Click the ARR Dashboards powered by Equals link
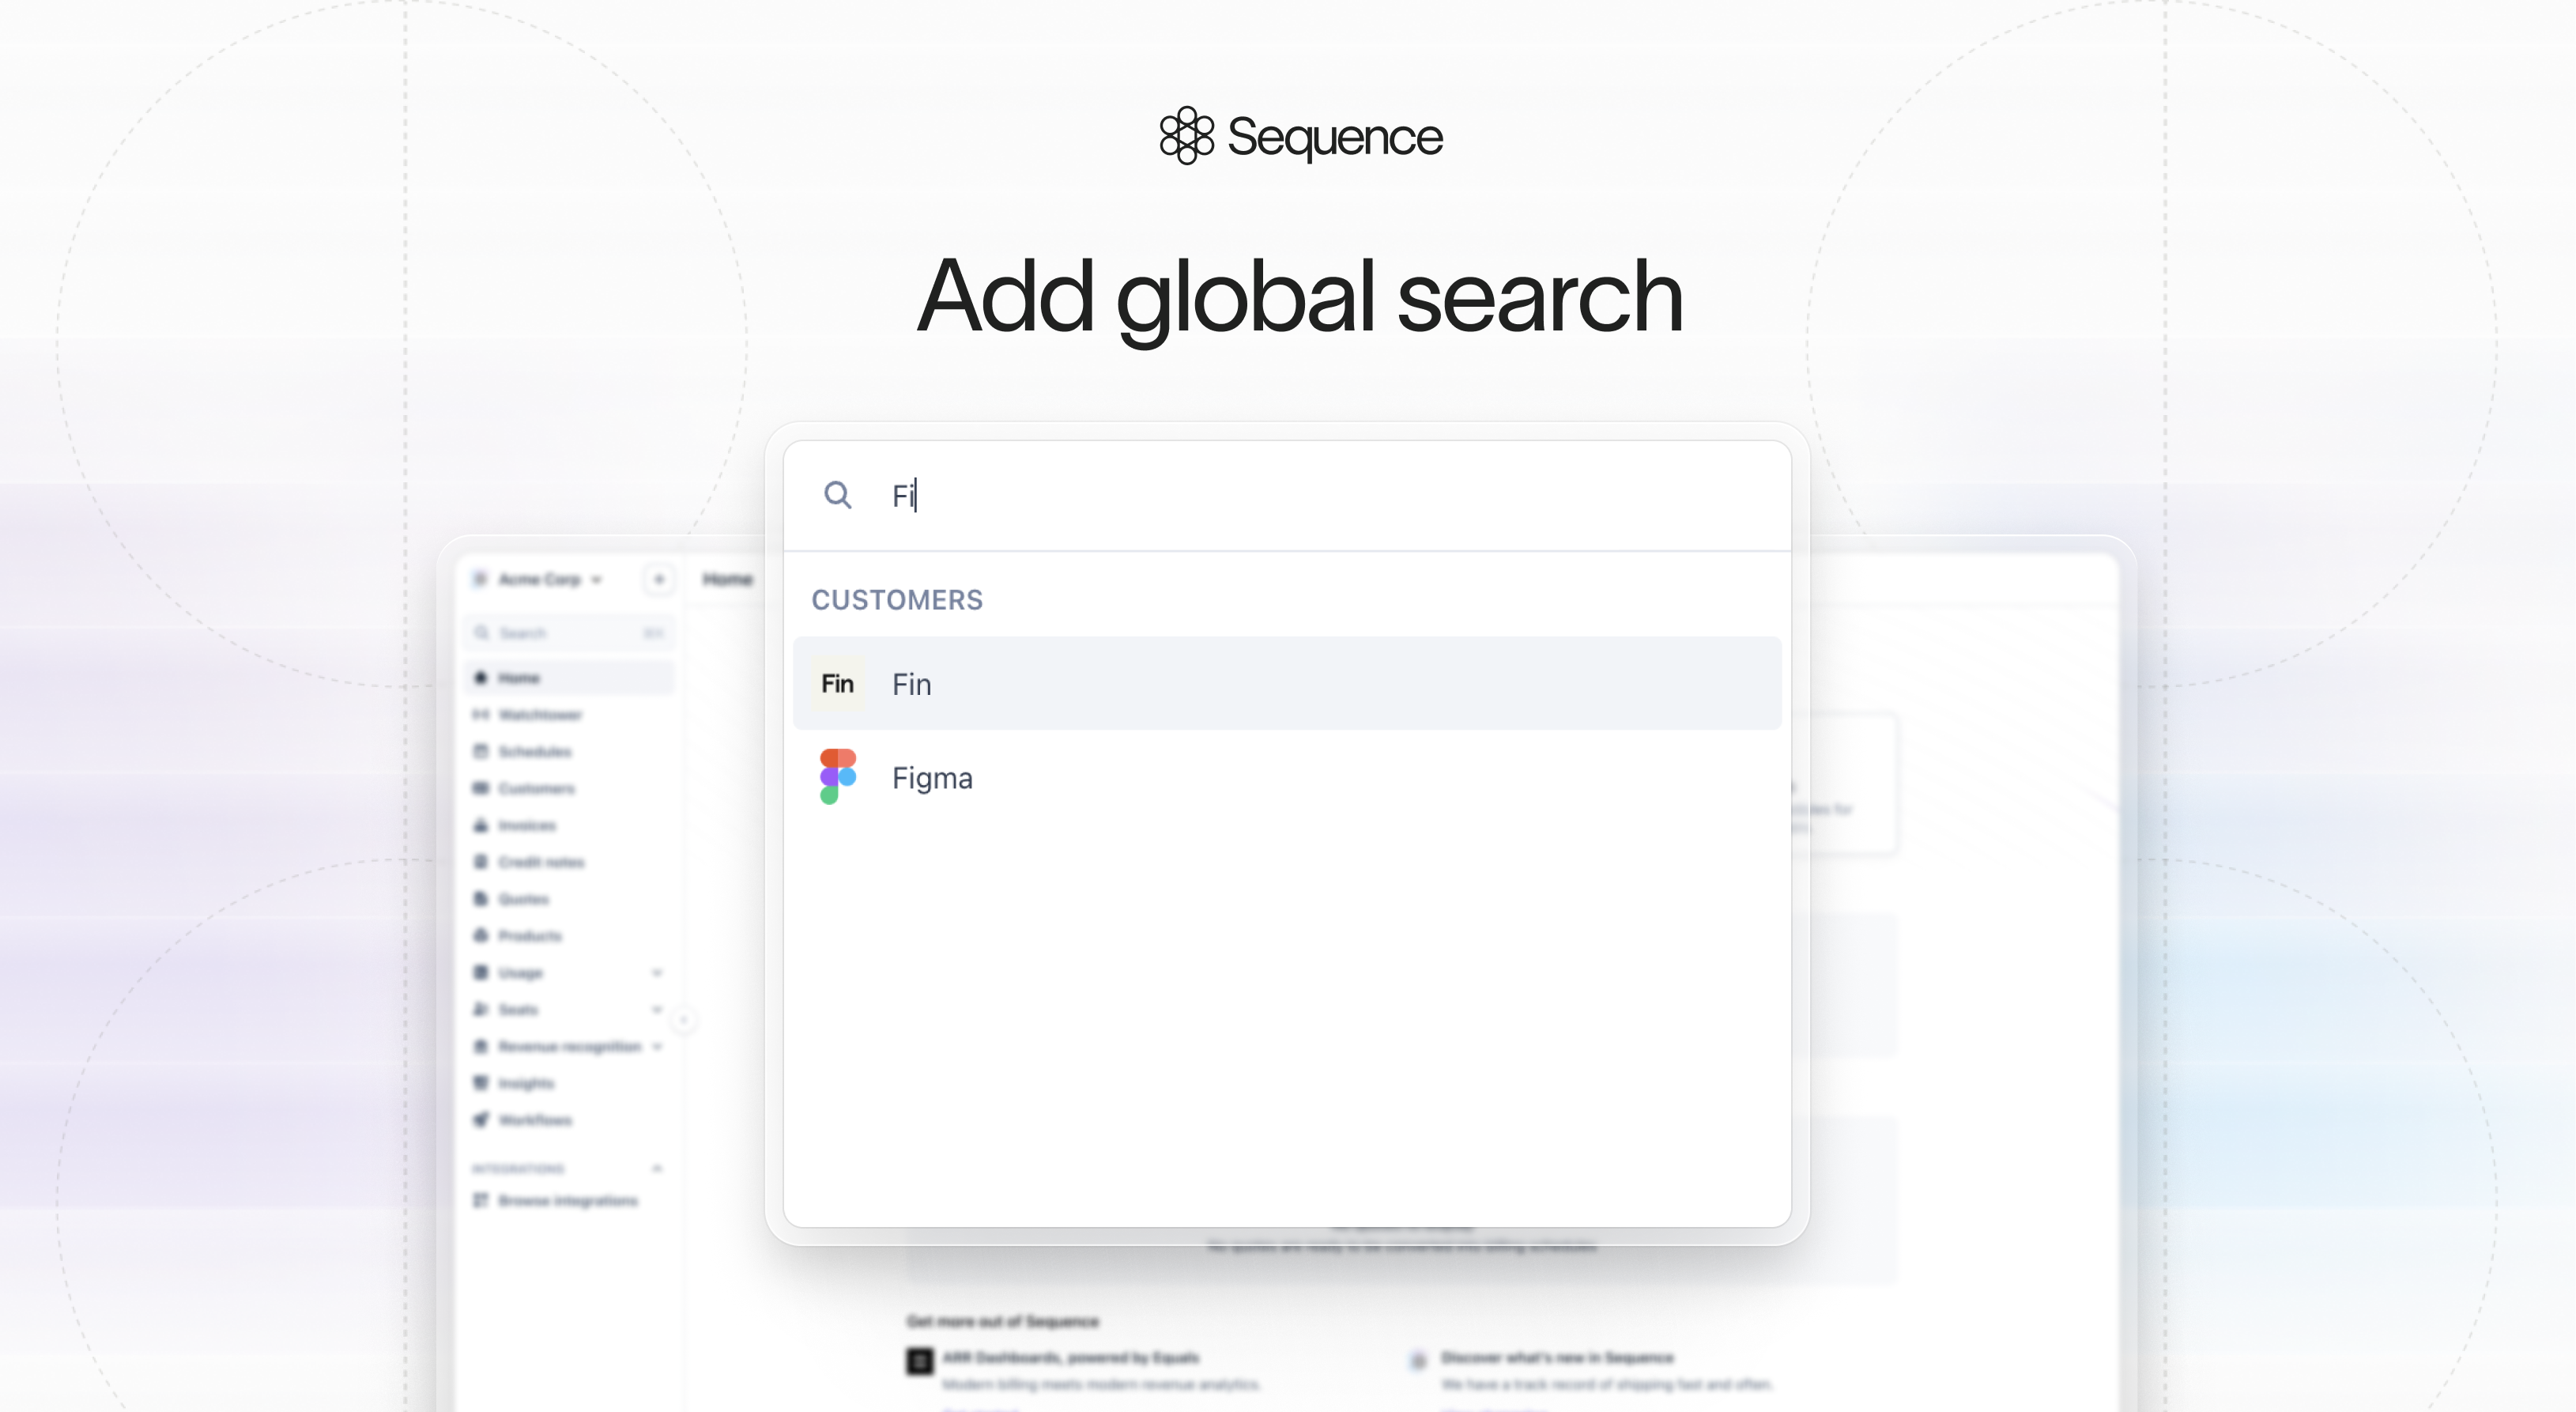The height and width of the screenshot is (1412, 2576). click(1070, 1358)
